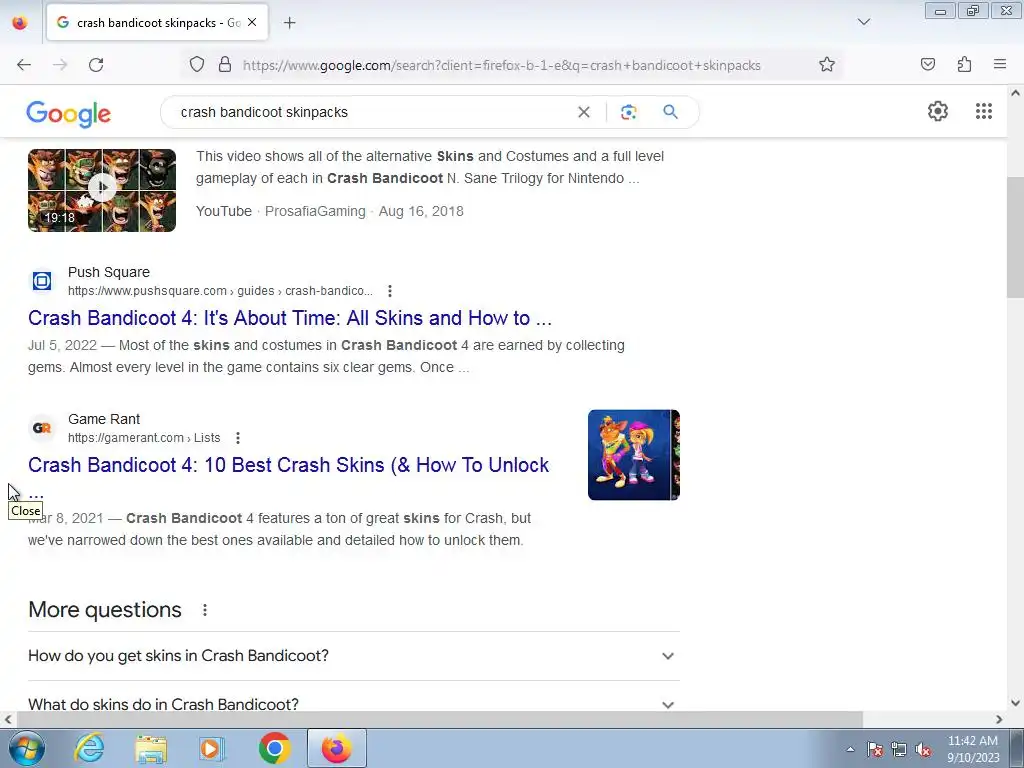Click the Game Rant site name
This screenshot has width=1024, height=768.
click(104, 419)
